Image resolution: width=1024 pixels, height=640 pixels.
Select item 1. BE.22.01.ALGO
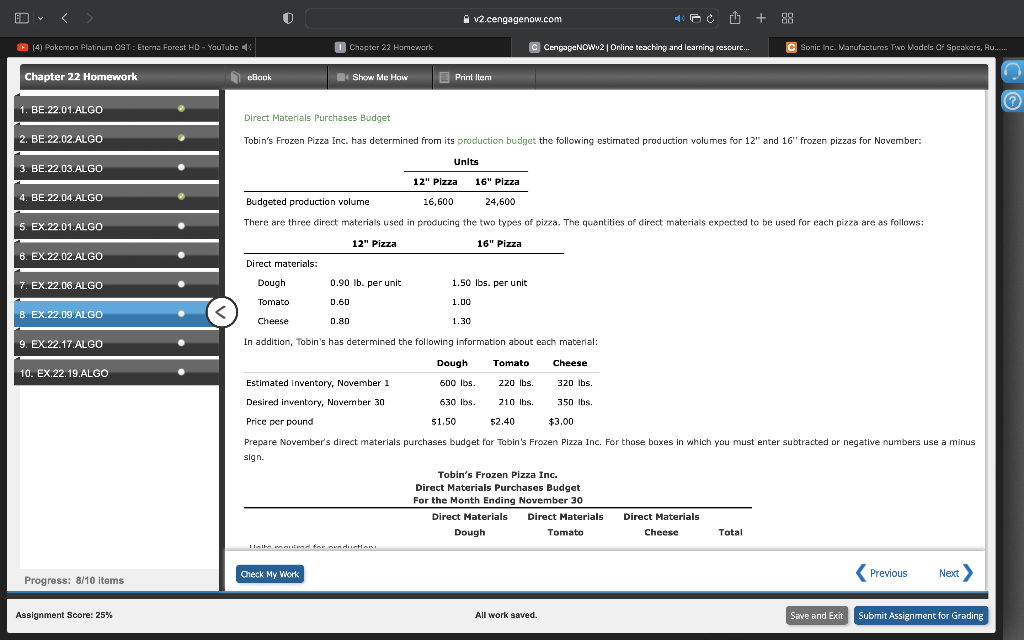point(116,109)
